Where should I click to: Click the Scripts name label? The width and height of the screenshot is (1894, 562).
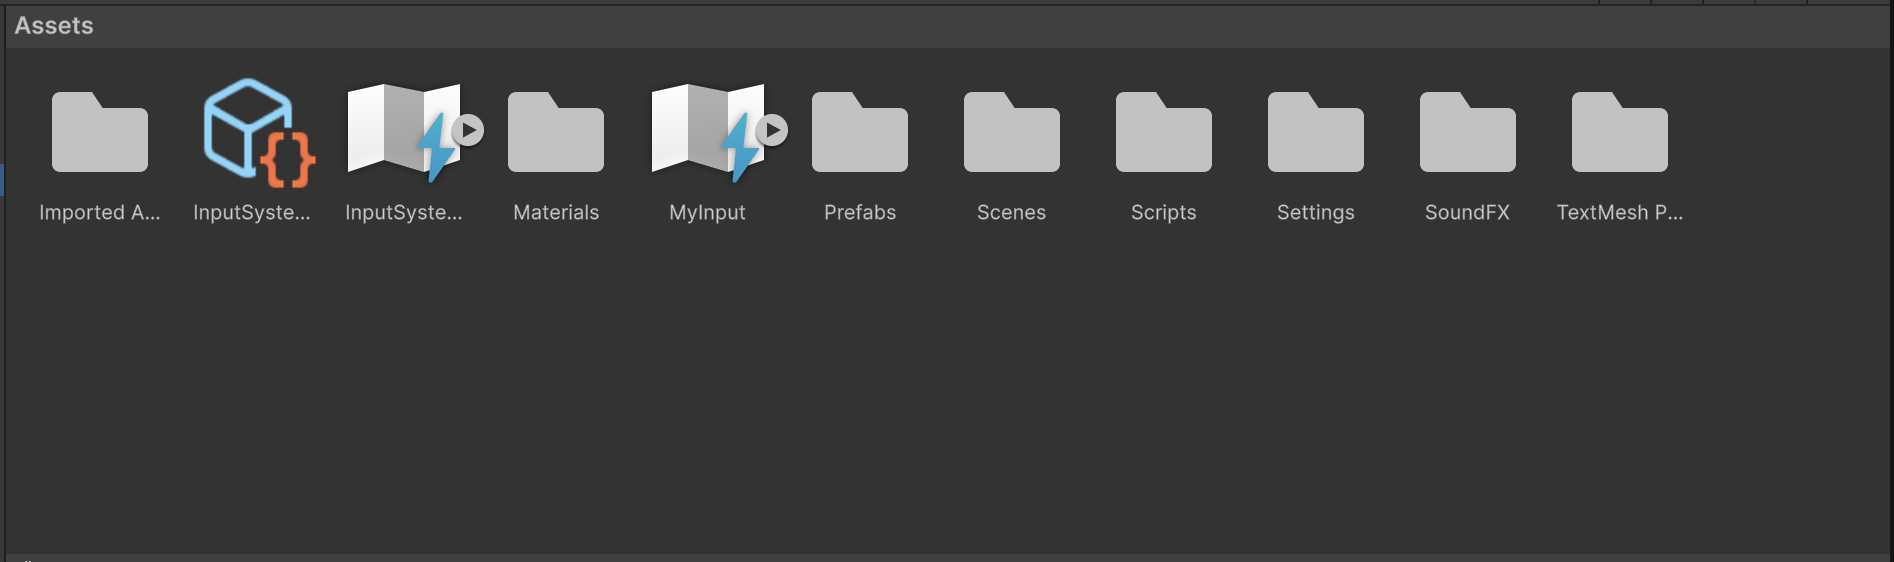point(1164,212)
